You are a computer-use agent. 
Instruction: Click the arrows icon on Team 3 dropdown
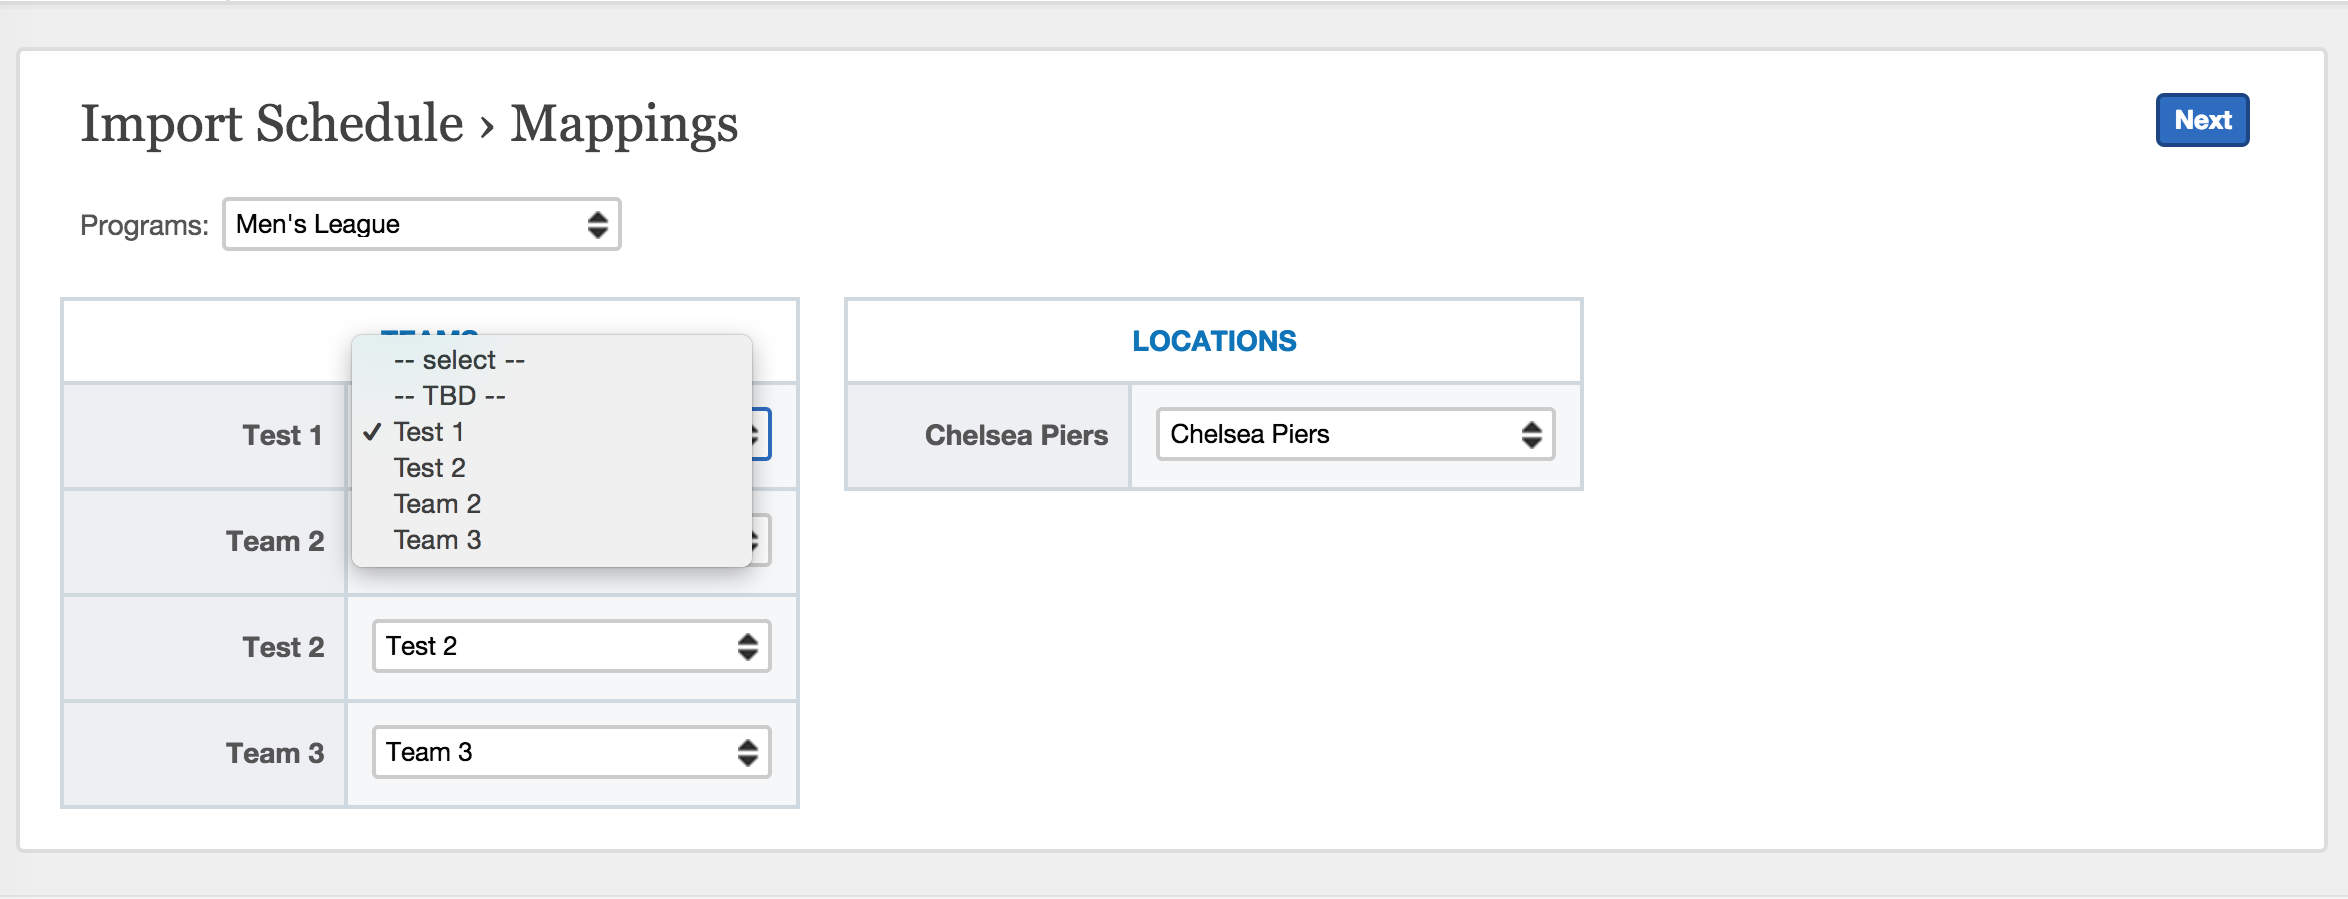click(x=747, y=752)
